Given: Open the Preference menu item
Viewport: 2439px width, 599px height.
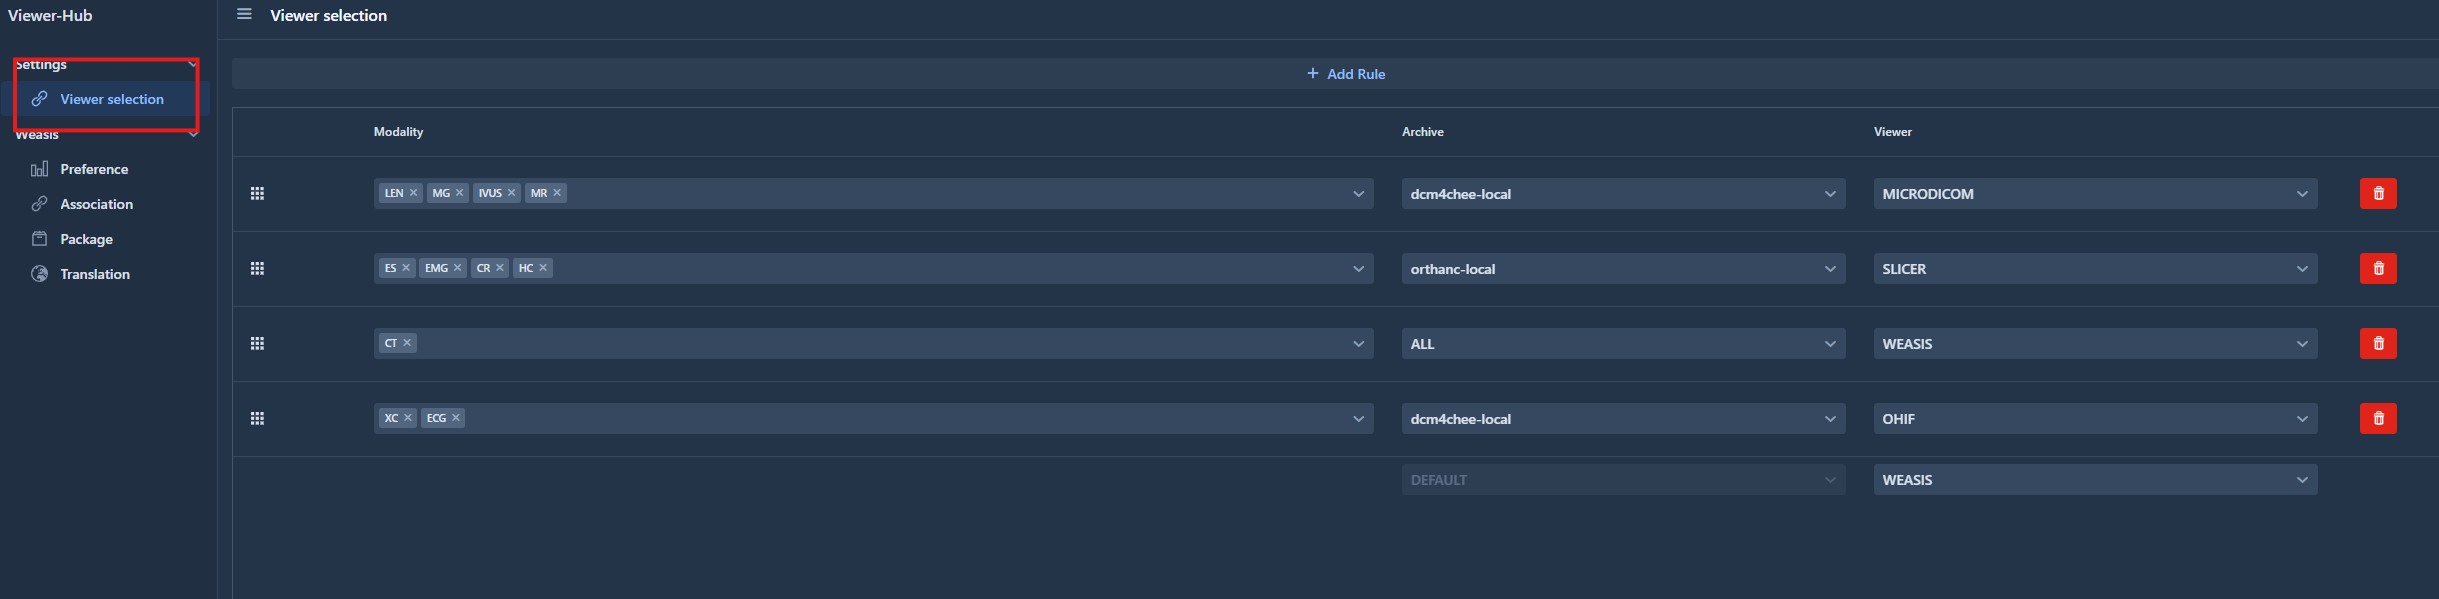Looking at the screenshot, I should click(94, 169).
